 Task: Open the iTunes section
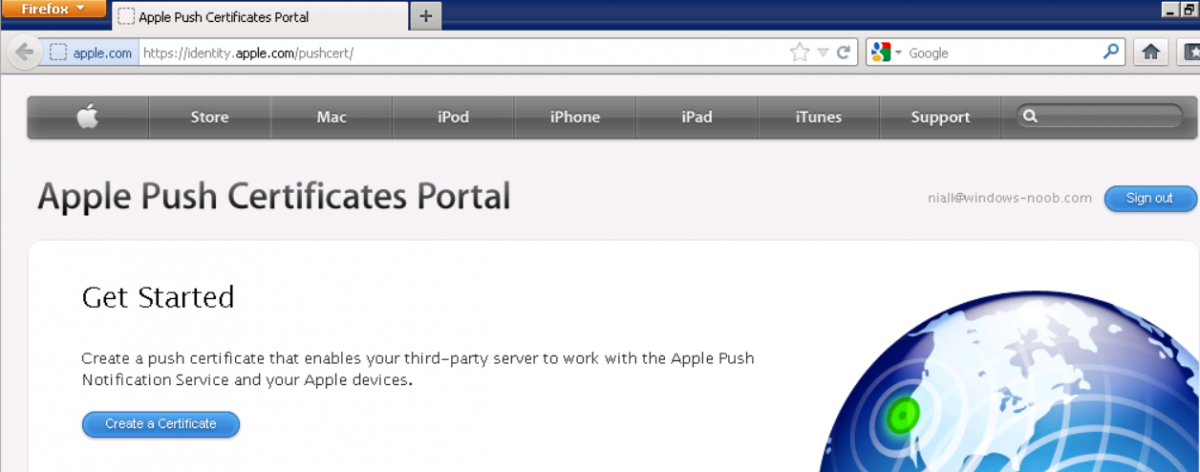819,117
